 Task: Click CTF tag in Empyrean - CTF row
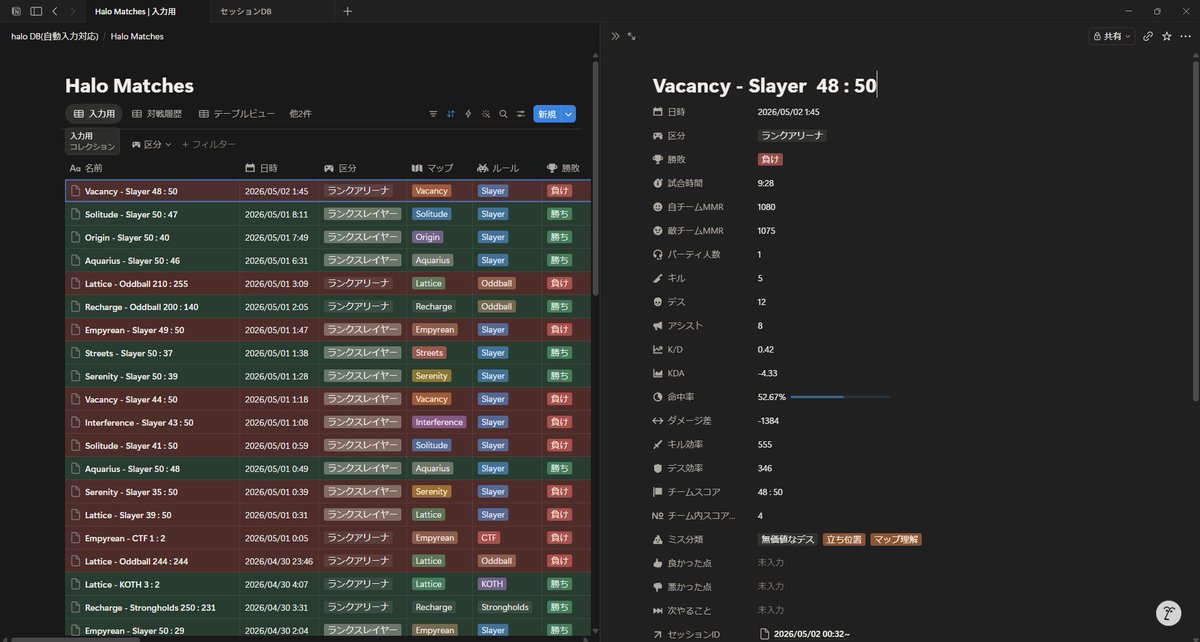coord(489,538)
